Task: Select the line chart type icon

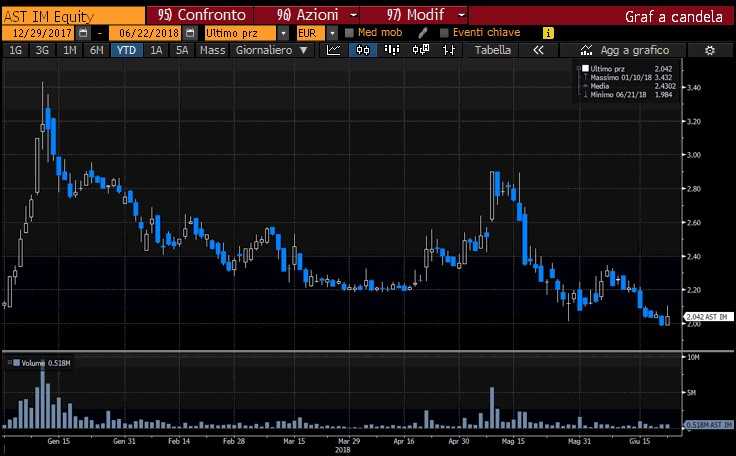Action: point(335,50)
